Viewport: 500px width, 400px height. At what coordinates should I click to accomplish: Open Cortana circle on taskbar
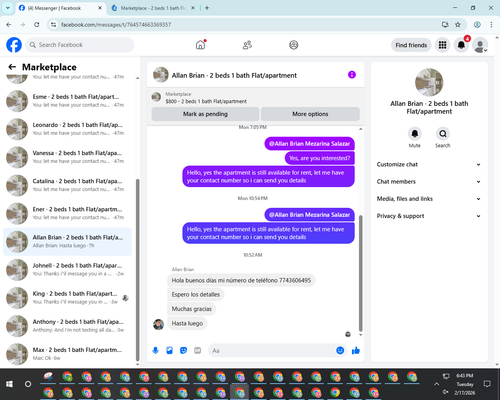[28, 384]
